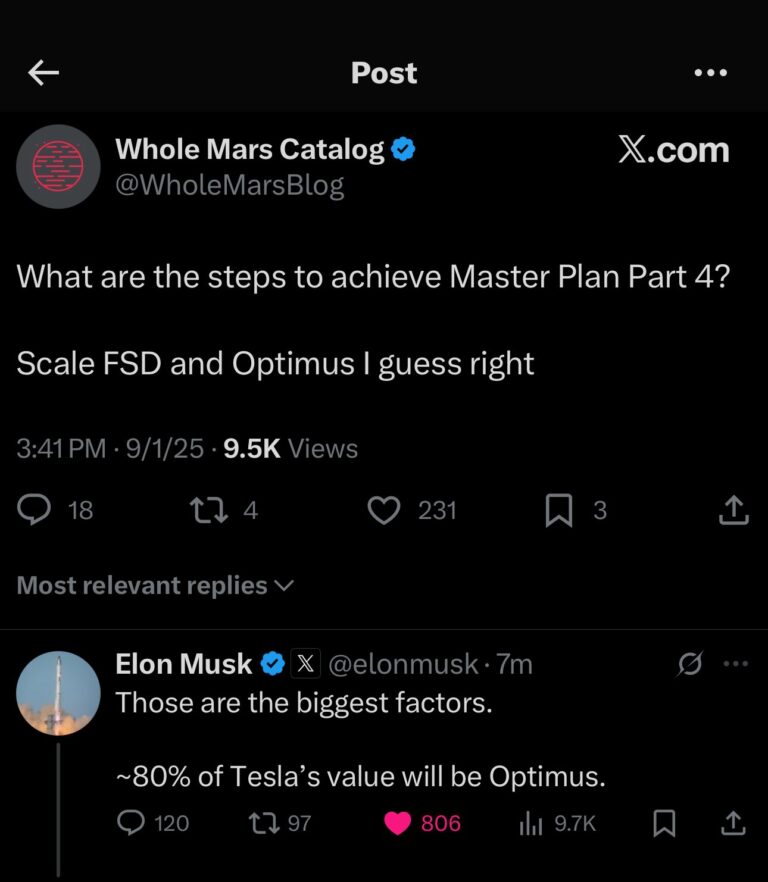Click the repost icon on the main post
This screenshot has width=768, height=882.
[x=210, y=510]
